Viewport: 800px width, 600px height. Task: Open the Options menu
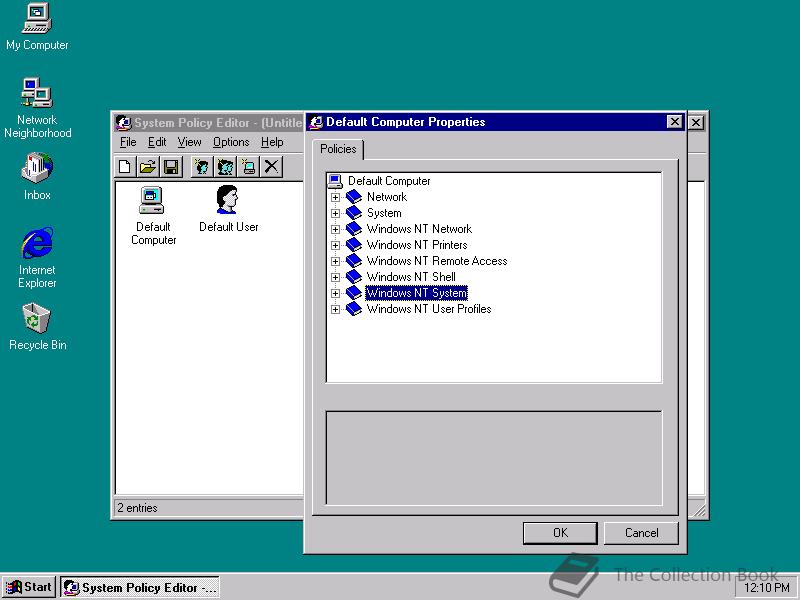(231, 142)
